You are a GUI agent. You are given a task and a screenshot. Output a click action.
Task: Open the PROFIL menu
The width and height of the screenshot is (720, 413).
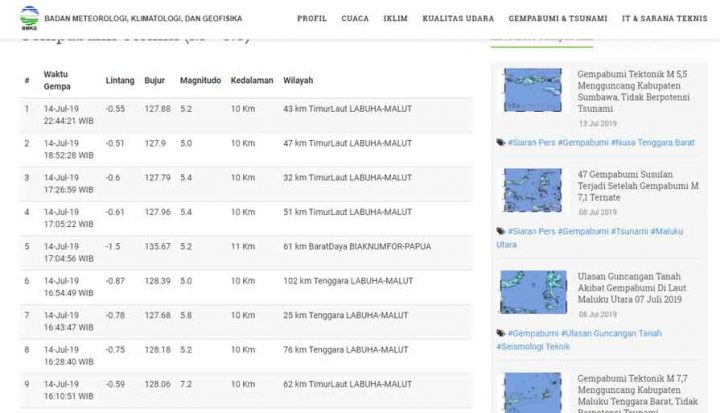click(x=312, y=19)
